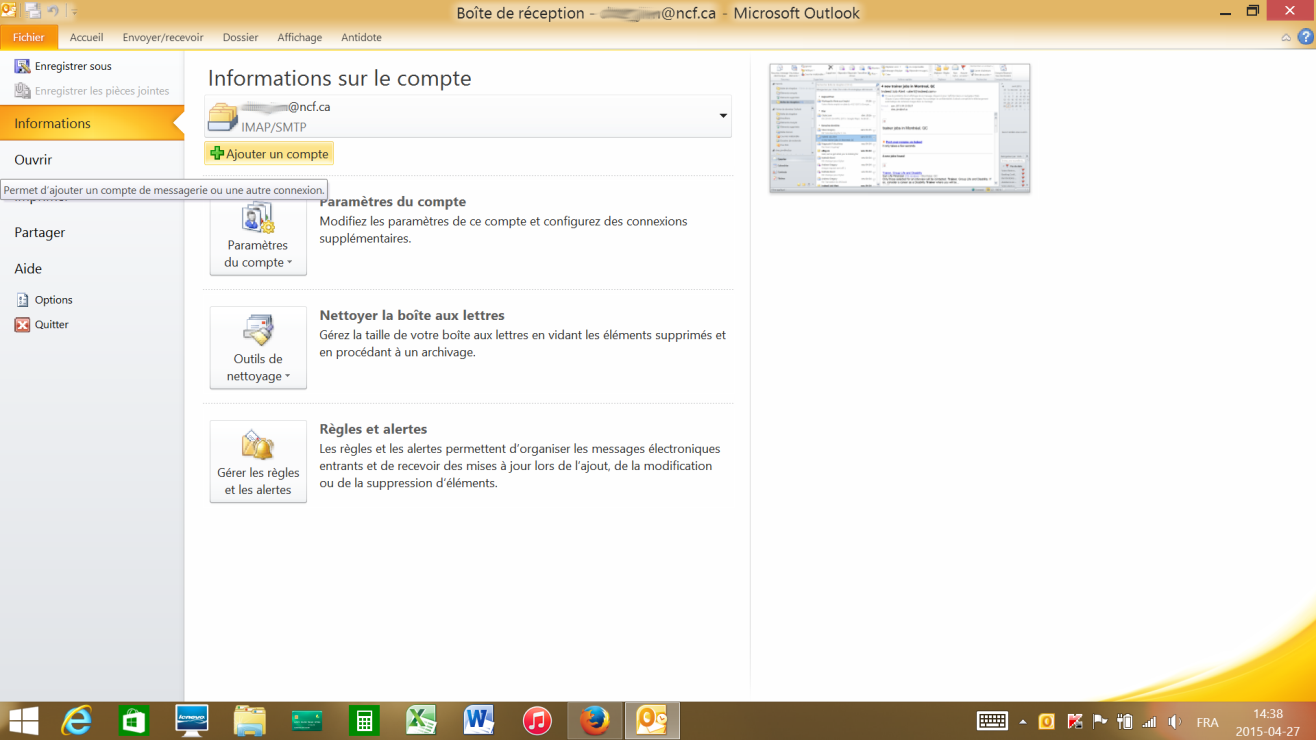Screen dimensions: 1316x740
Task: Click Gérer les règles et les alertes
Action: pos(258,462)
